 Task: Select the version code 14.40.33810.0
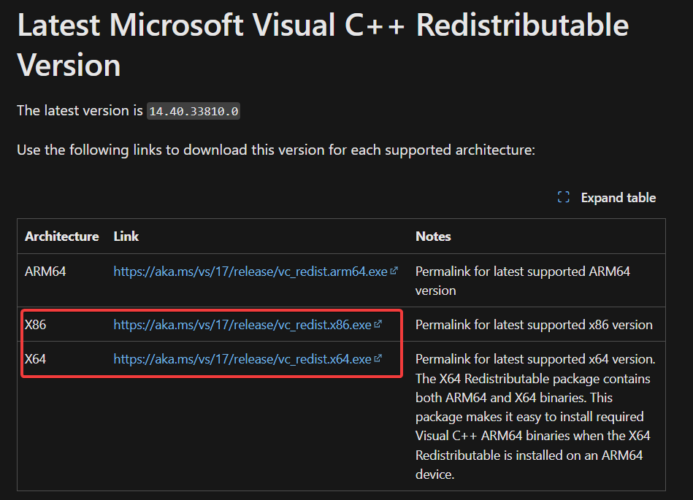pyautogui.click(x=194, y=111)
